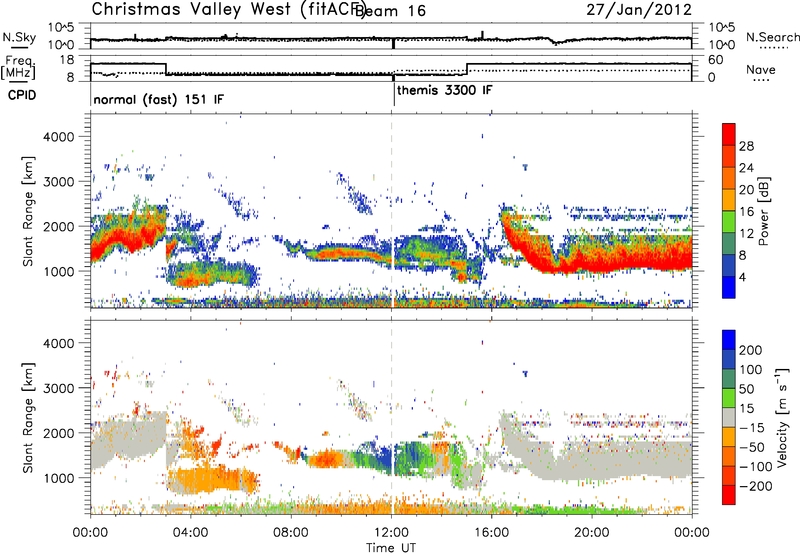The width and height of the screenshot is (800, 554).
Task: Click the "16:00" time tick label
Action: point(491,533)
